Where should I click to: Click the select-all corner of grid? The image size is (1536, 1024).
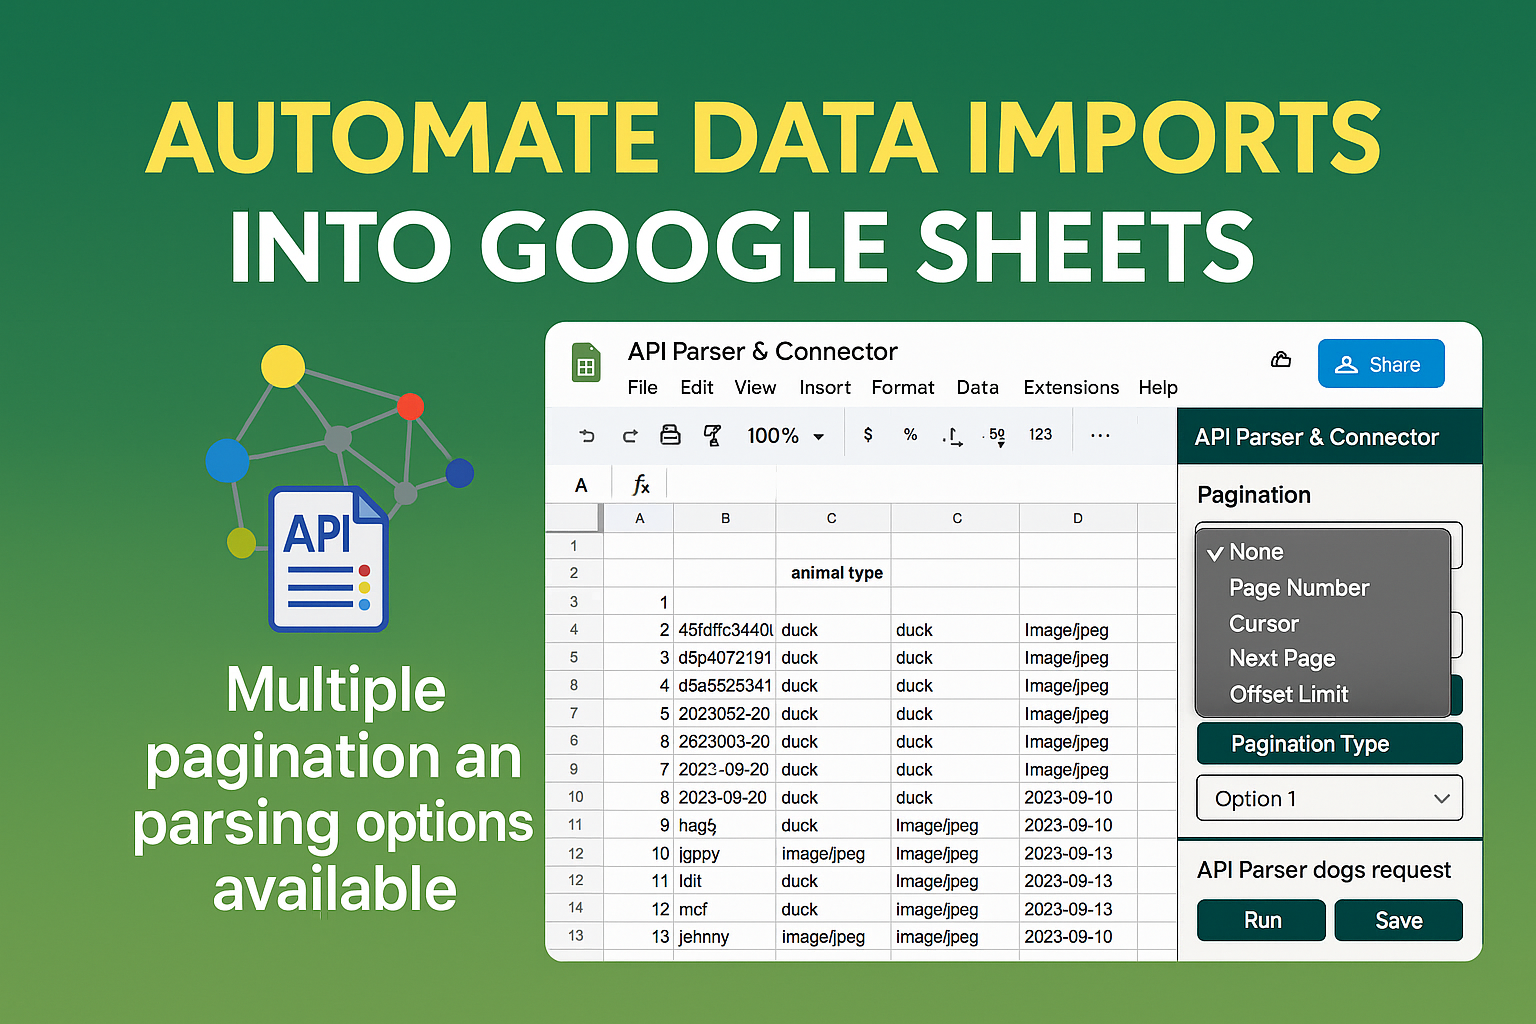coord(574,518)
